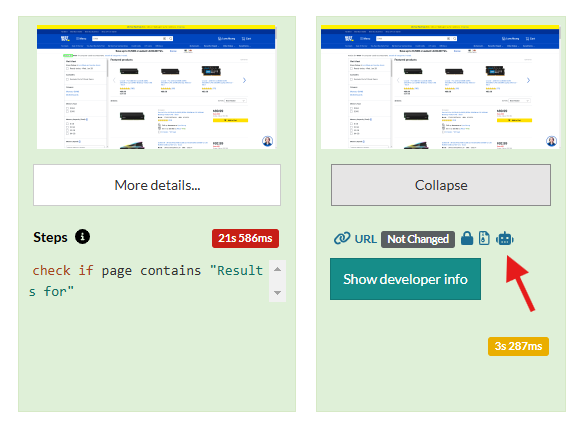Viewport: 578px width, 421px height.
Task: Click the up arrow in the steps scrollbar
Action: click(x=278, y=269)
